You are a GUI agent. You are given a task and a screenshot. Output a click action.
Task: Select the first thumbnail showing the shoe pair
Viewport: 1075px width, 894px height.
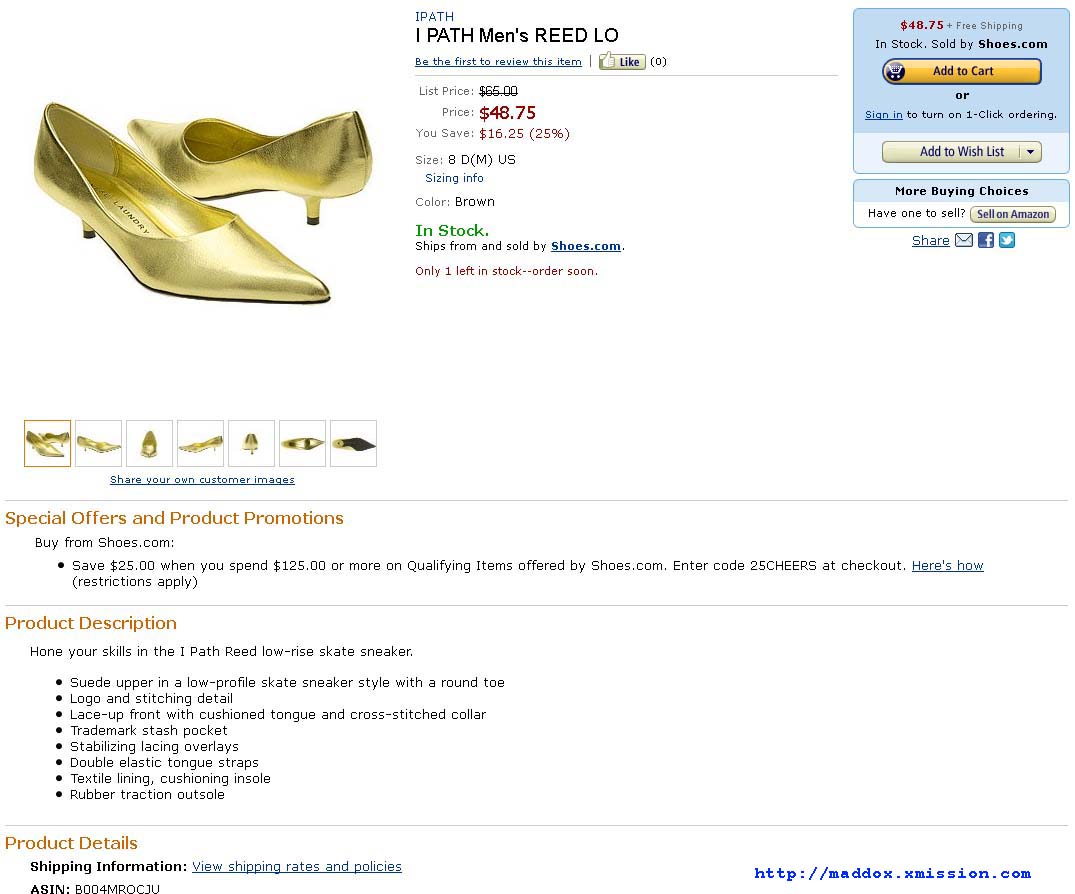(x=48, y=443)
